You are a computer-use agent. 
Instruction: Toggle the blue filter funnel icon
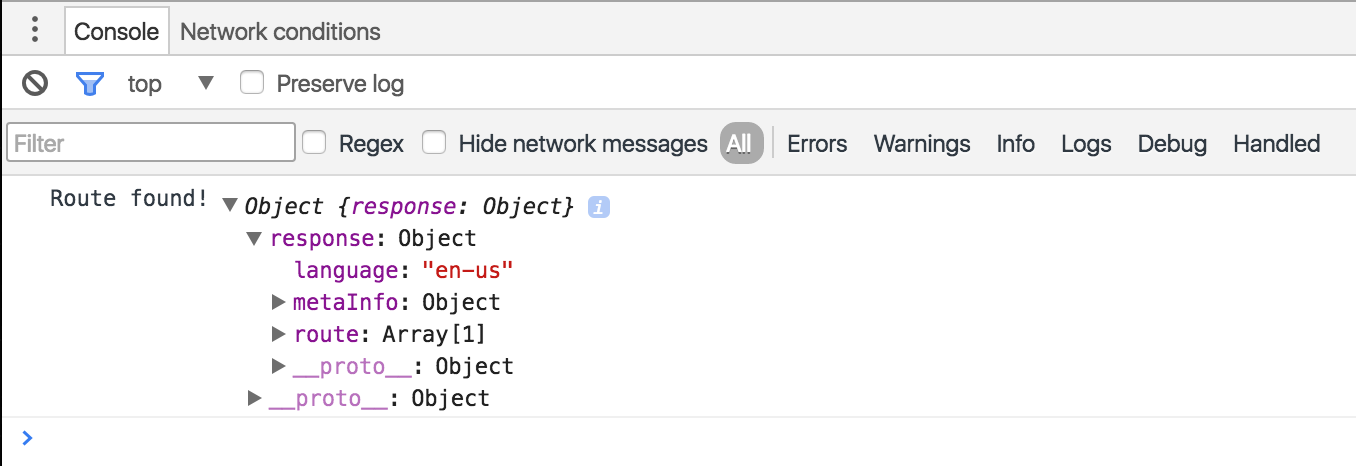tap(90, 83)
